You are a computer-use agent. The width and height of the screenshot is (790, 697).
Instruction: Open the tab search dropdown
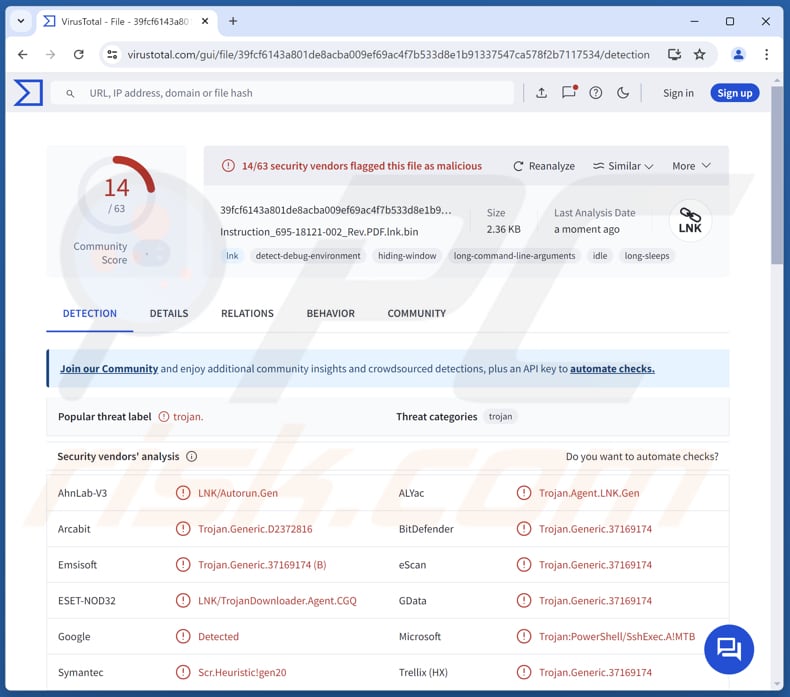[x=21, y=21]
